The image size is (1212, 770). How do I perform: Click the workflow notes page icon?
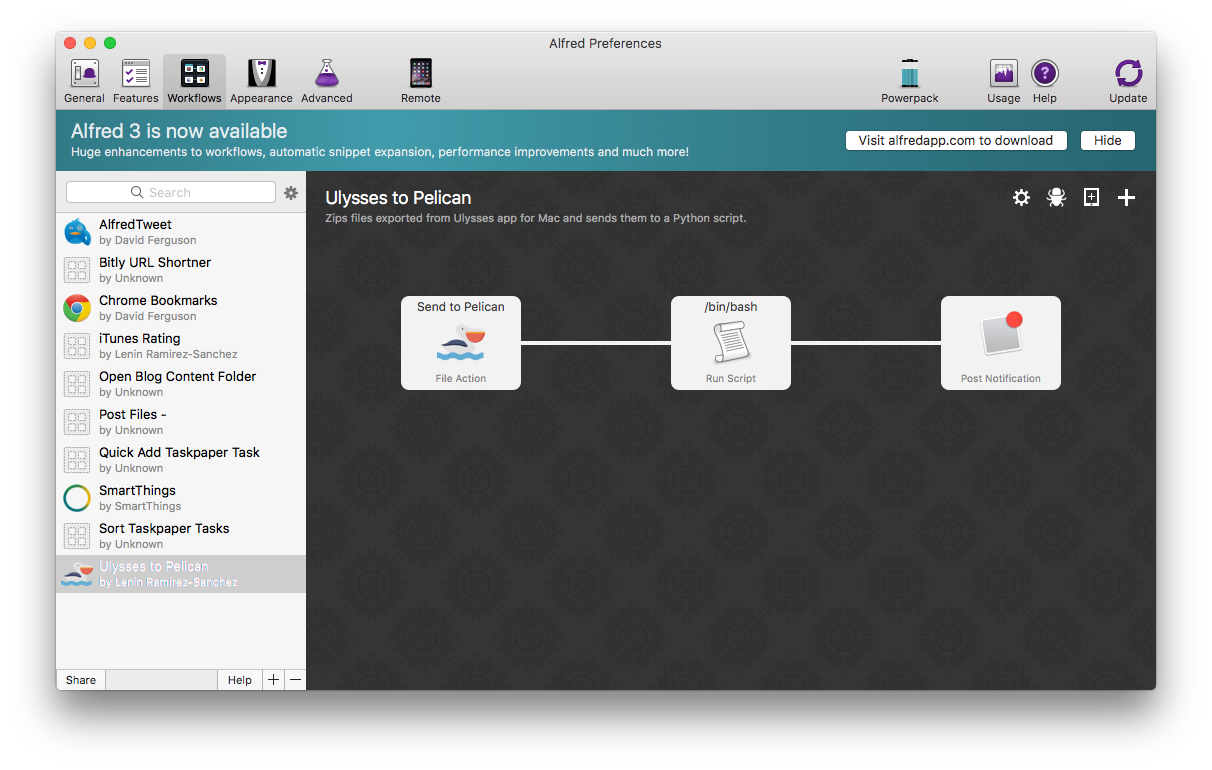click(1091, 198)
